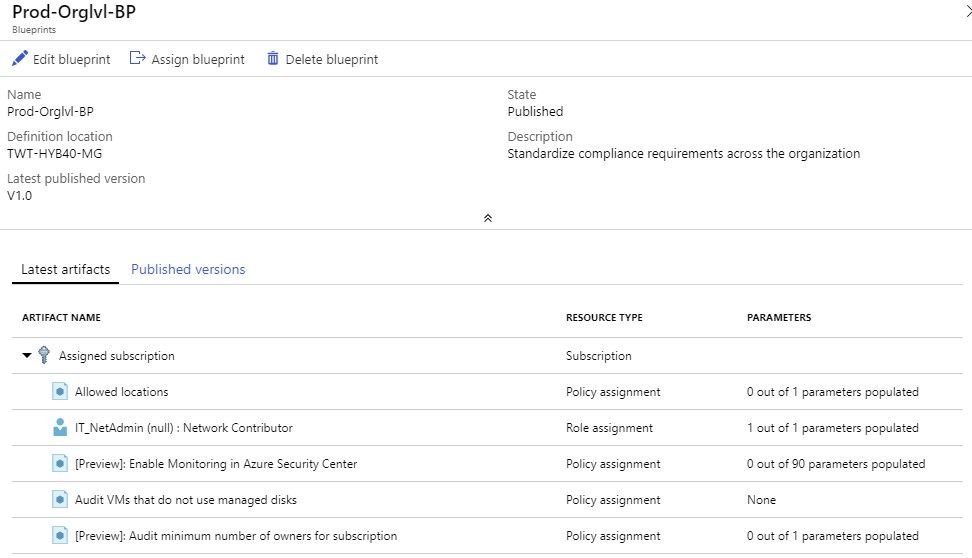972x558 pixels.
Task: Click the Edit blueprint pencil icon
Action: (x=19, y=59)
